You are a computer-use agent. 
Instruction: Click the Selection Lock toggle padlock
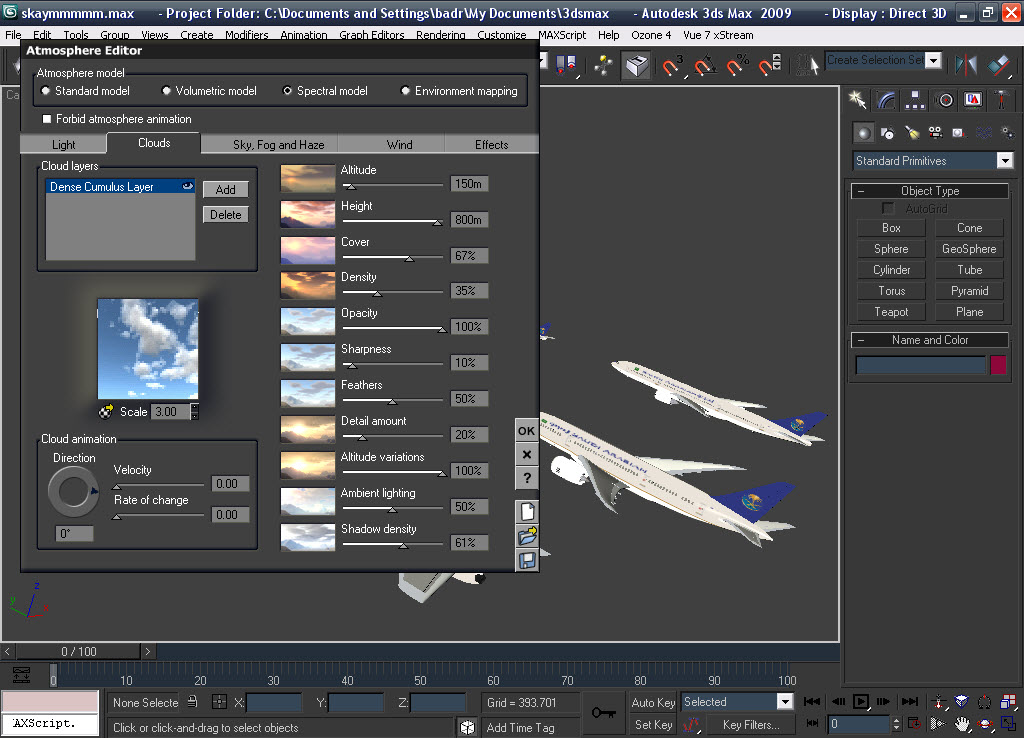(193, 702)
